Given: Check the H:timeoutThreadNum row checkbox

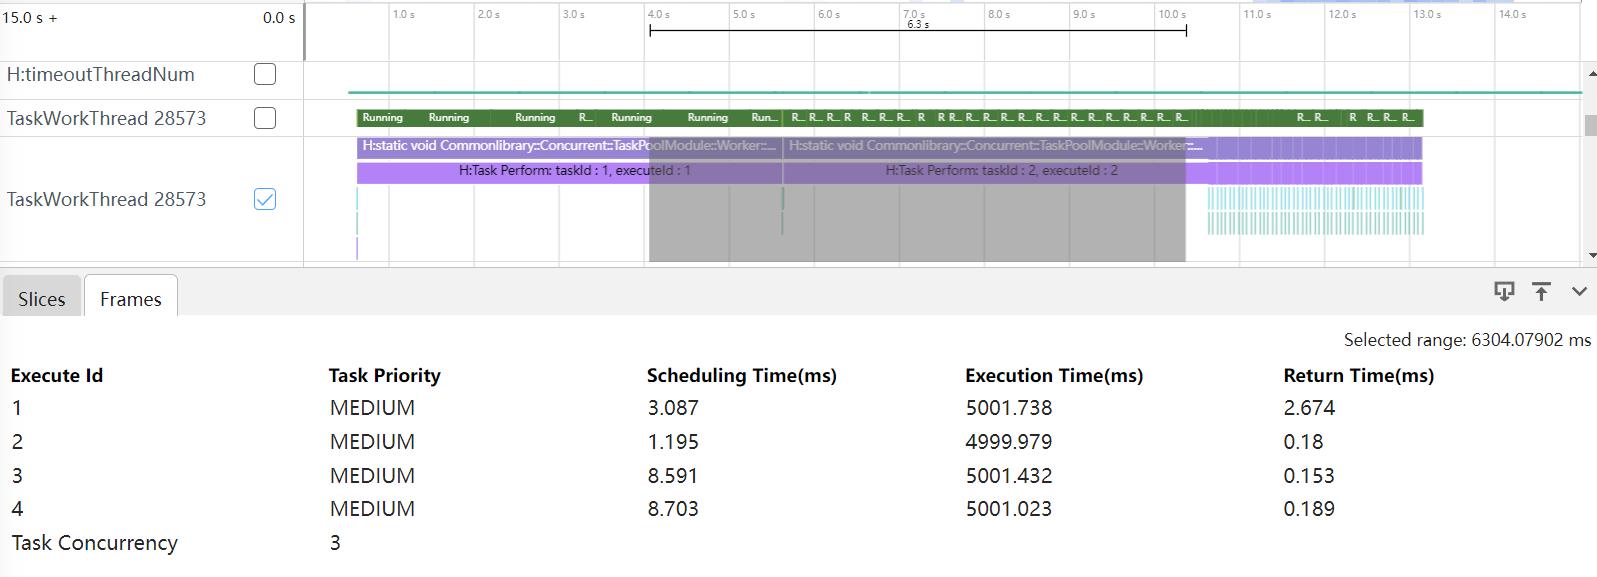Looking at the screenshot, I should [265, 74].
